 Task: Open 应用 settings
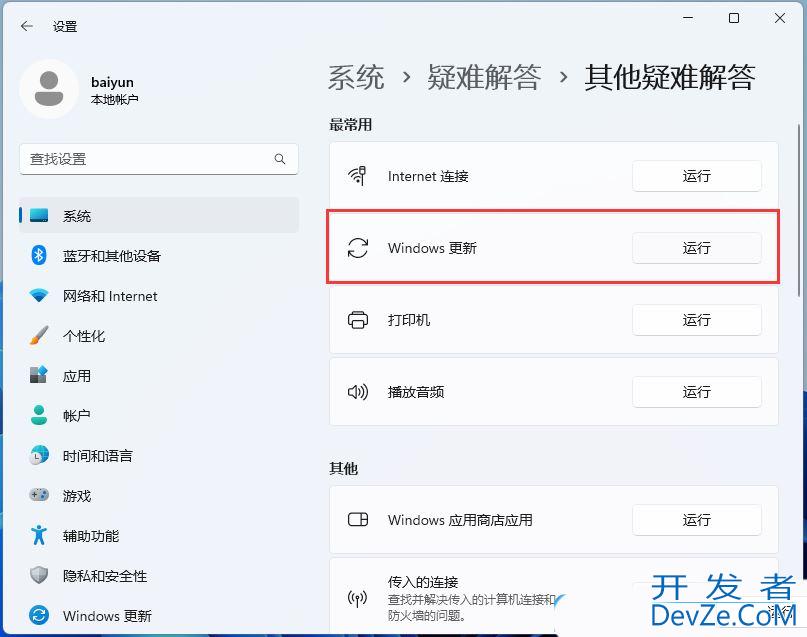[159, 375]
